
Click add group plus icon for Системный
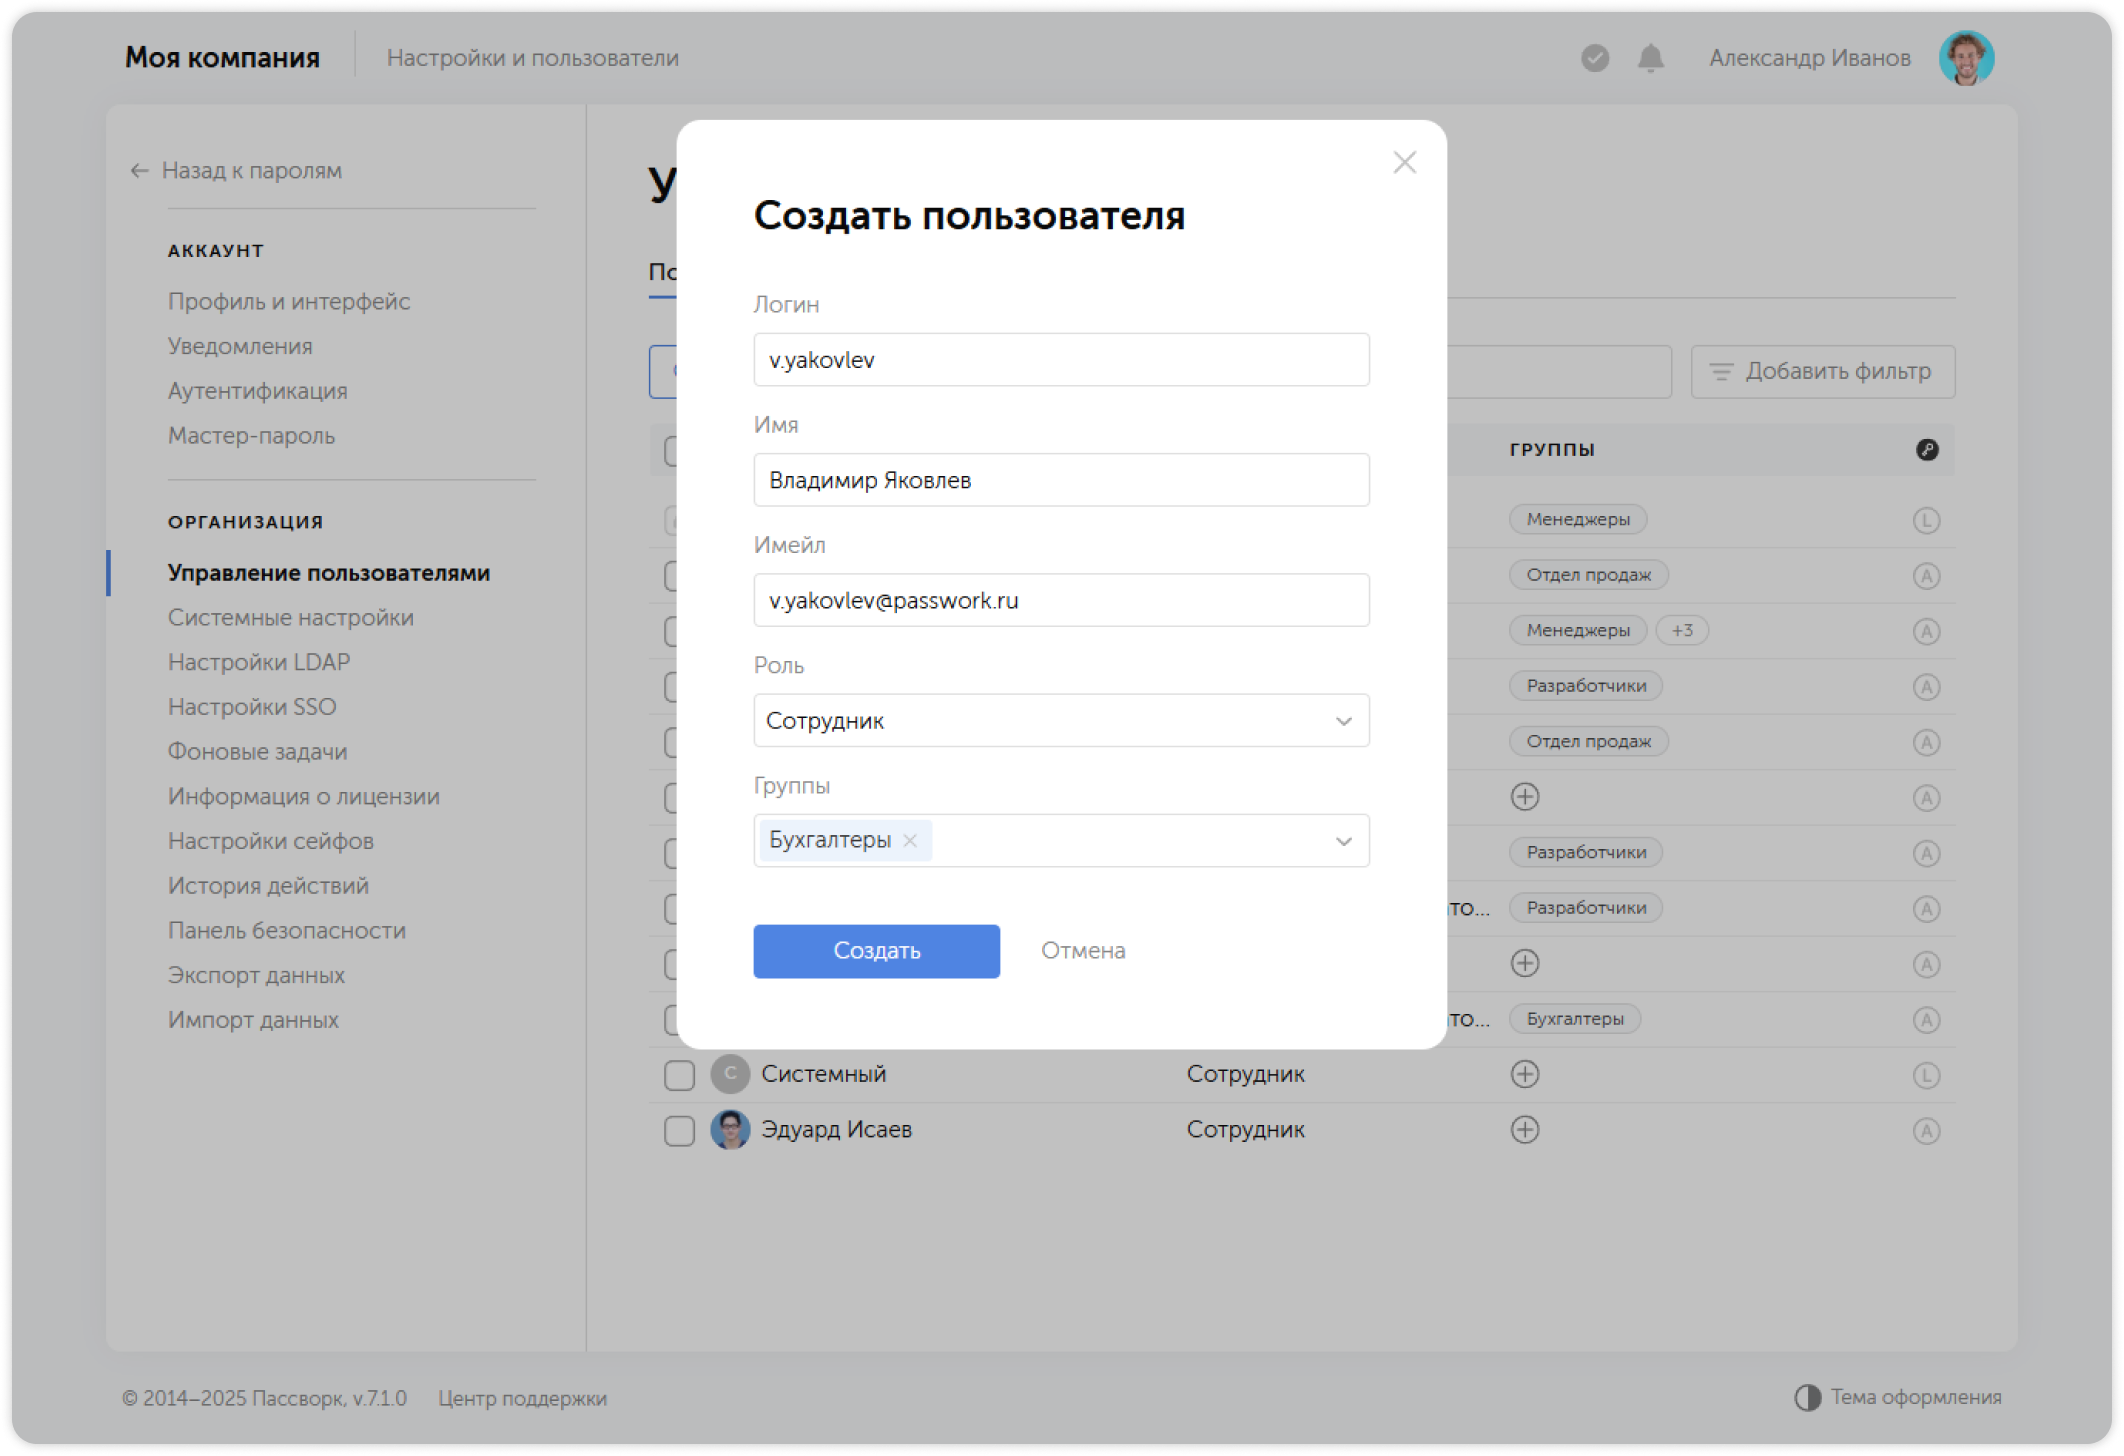1524,1074
